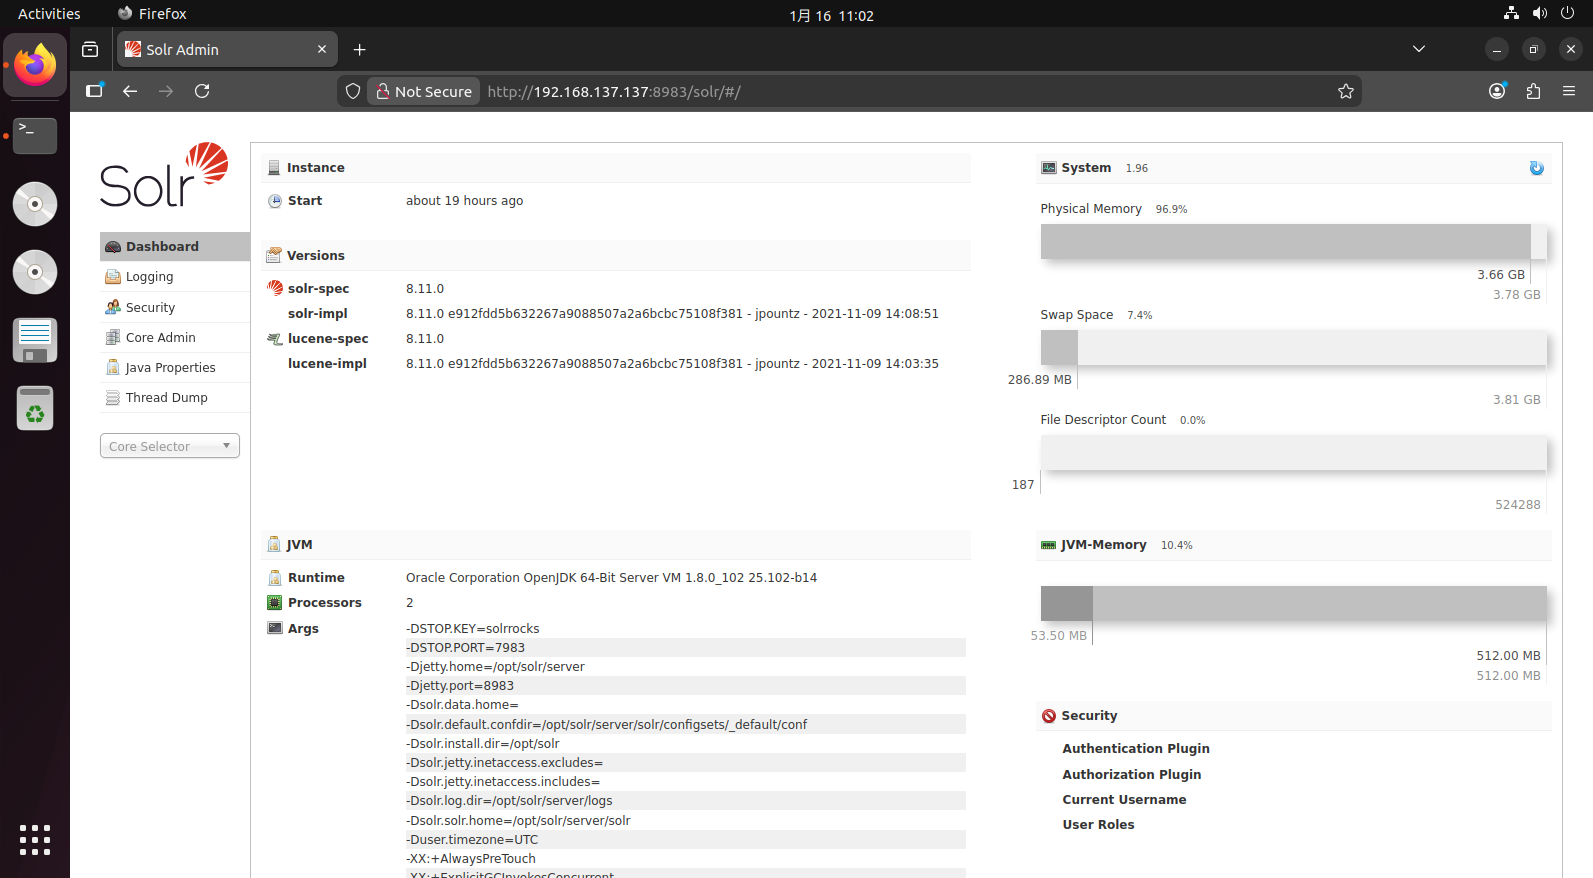The image size is (1593, 878).
Task: Click the Runtime icon
Action: click(275, 578)
